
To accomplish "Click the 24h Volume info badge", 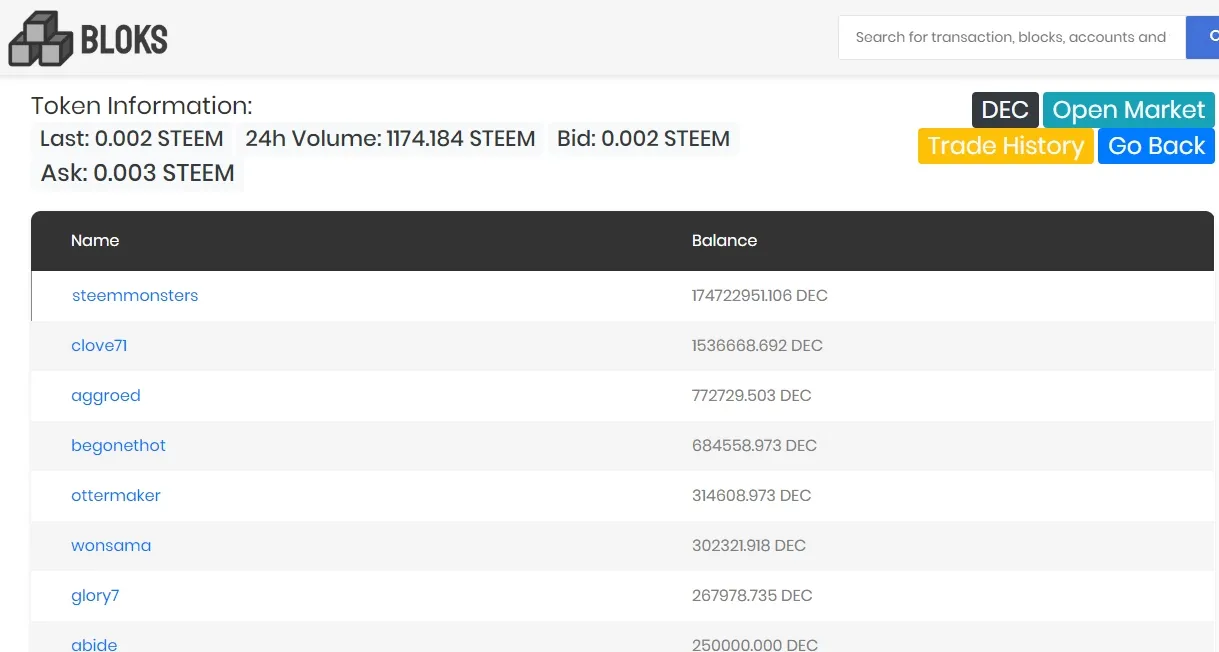I will pyautogui.click(x=390, y=139).
